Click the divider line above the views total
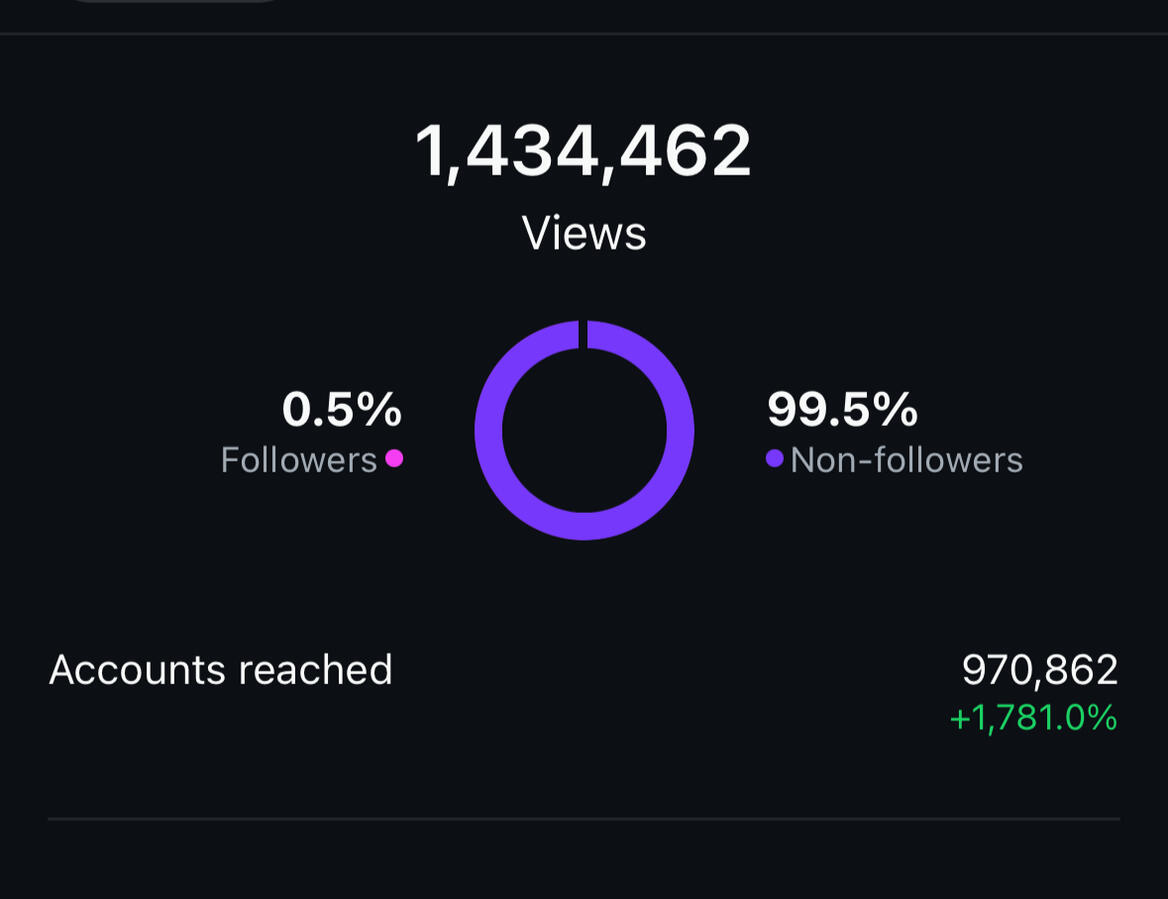 click(x=584, y=34)
